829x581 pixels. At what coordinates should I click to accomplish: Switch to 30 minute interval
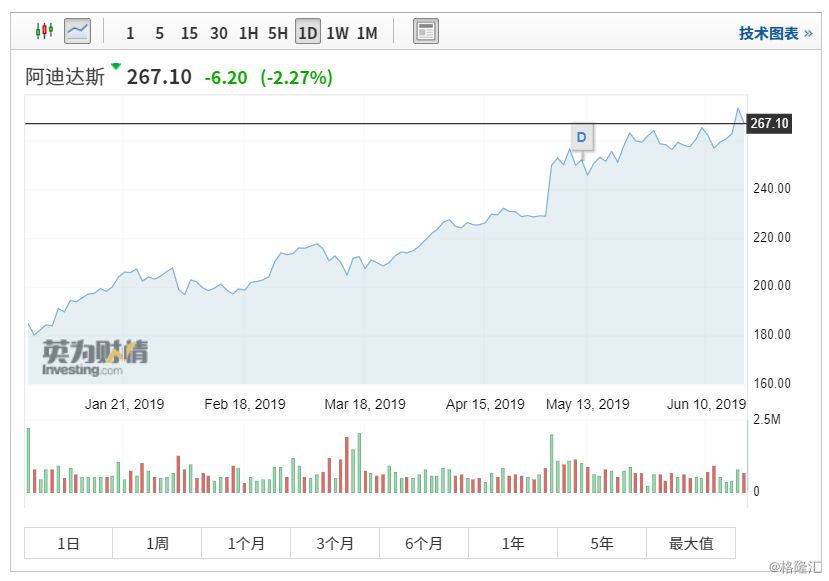pyautogui.click(x=218, y=33)
